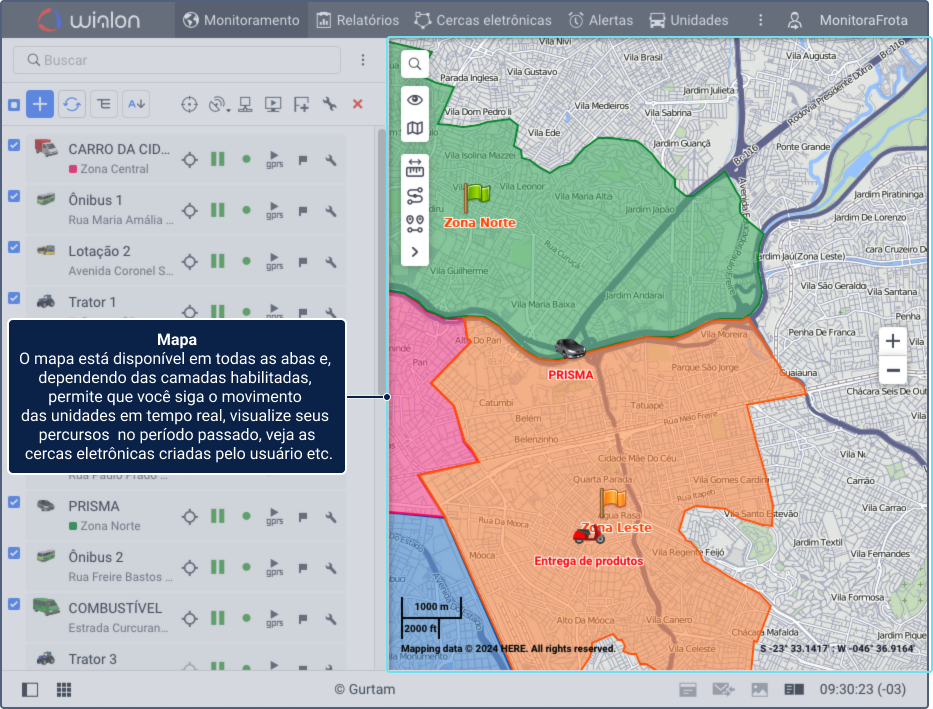The height and width of the screenshot is (709, 933).
Task: Open the Cercas eletrônicas tab
Action: (483, 20)
